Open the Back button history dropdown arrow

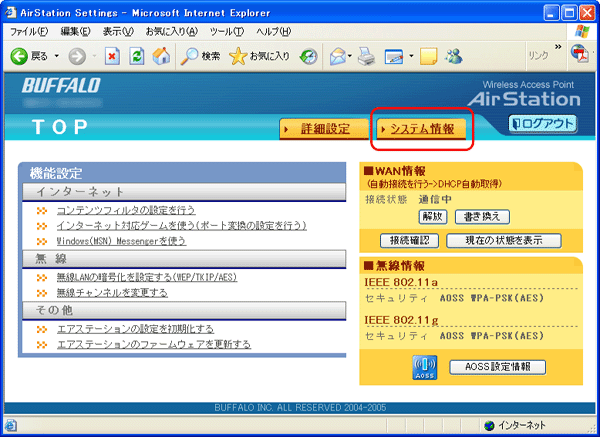[57, 56]
